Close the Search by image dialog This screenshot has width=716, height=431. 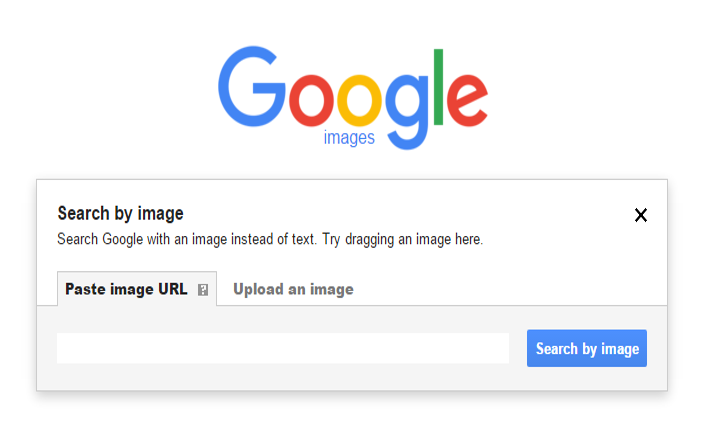(x=641, y=215)
